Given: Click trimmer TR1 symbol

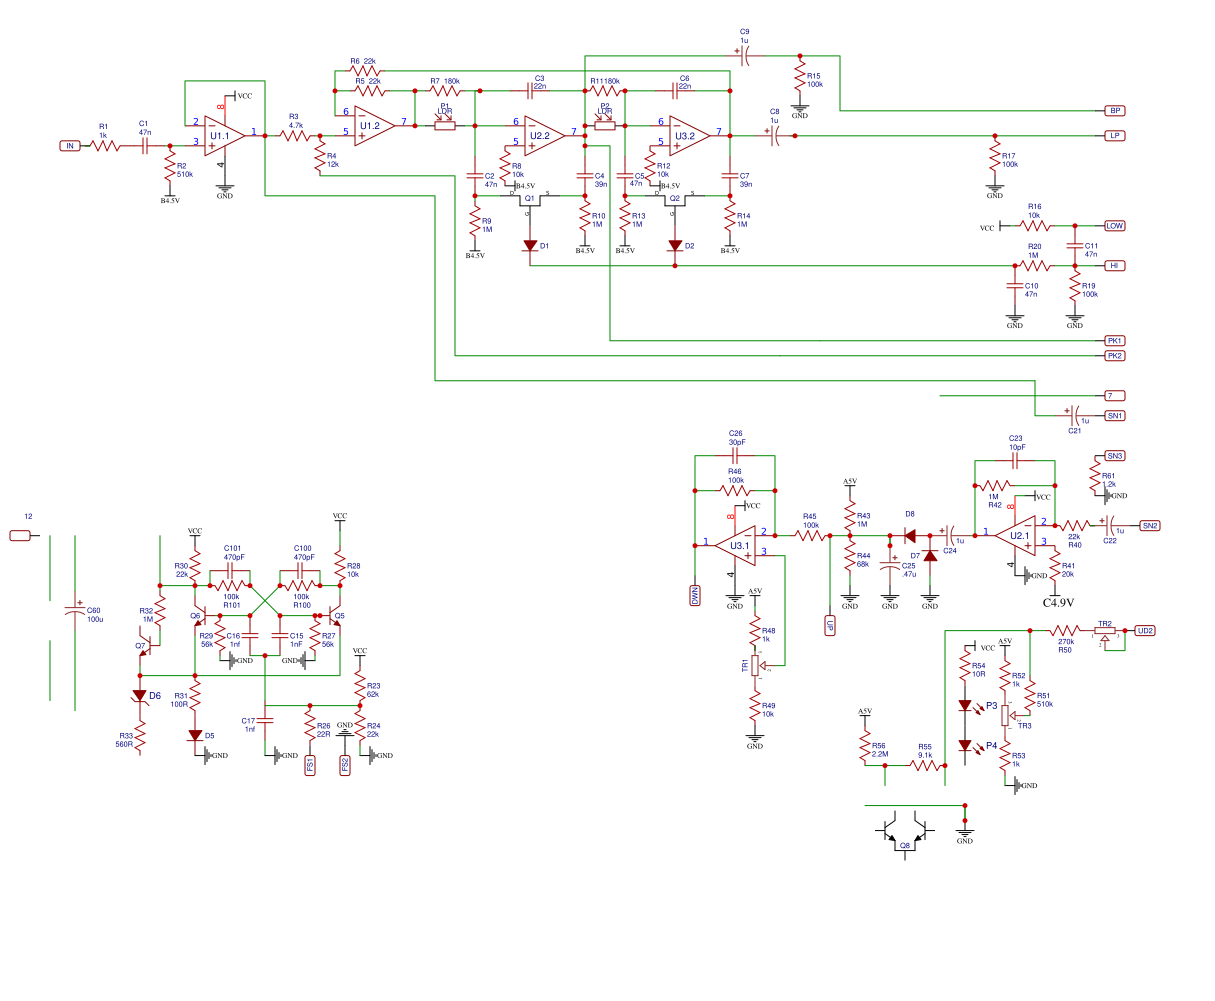Looking at the screenshot, I should (x=756, y=665).
